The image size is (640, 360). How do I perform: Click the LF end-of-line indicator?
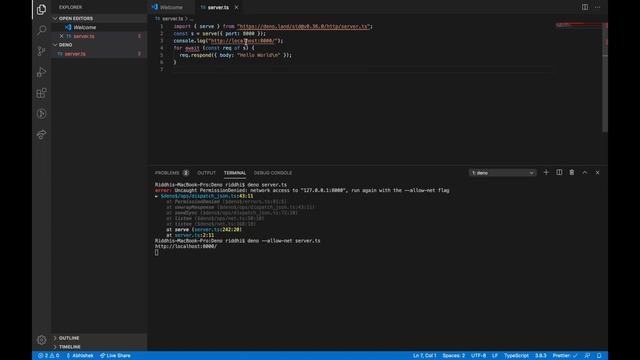[x=495, y=356]
